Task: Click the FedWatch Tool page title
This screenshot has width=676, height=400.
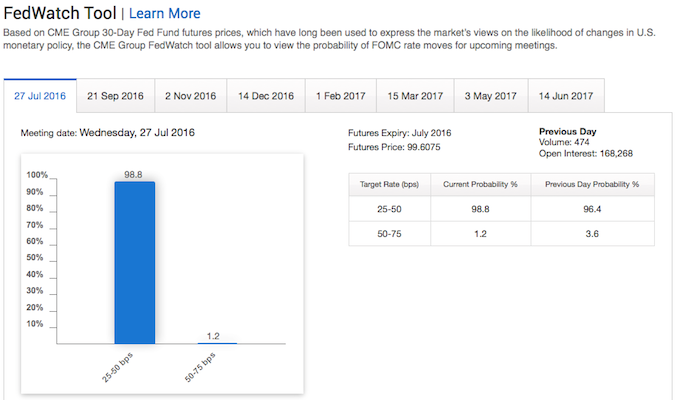Action: point(60,13)
